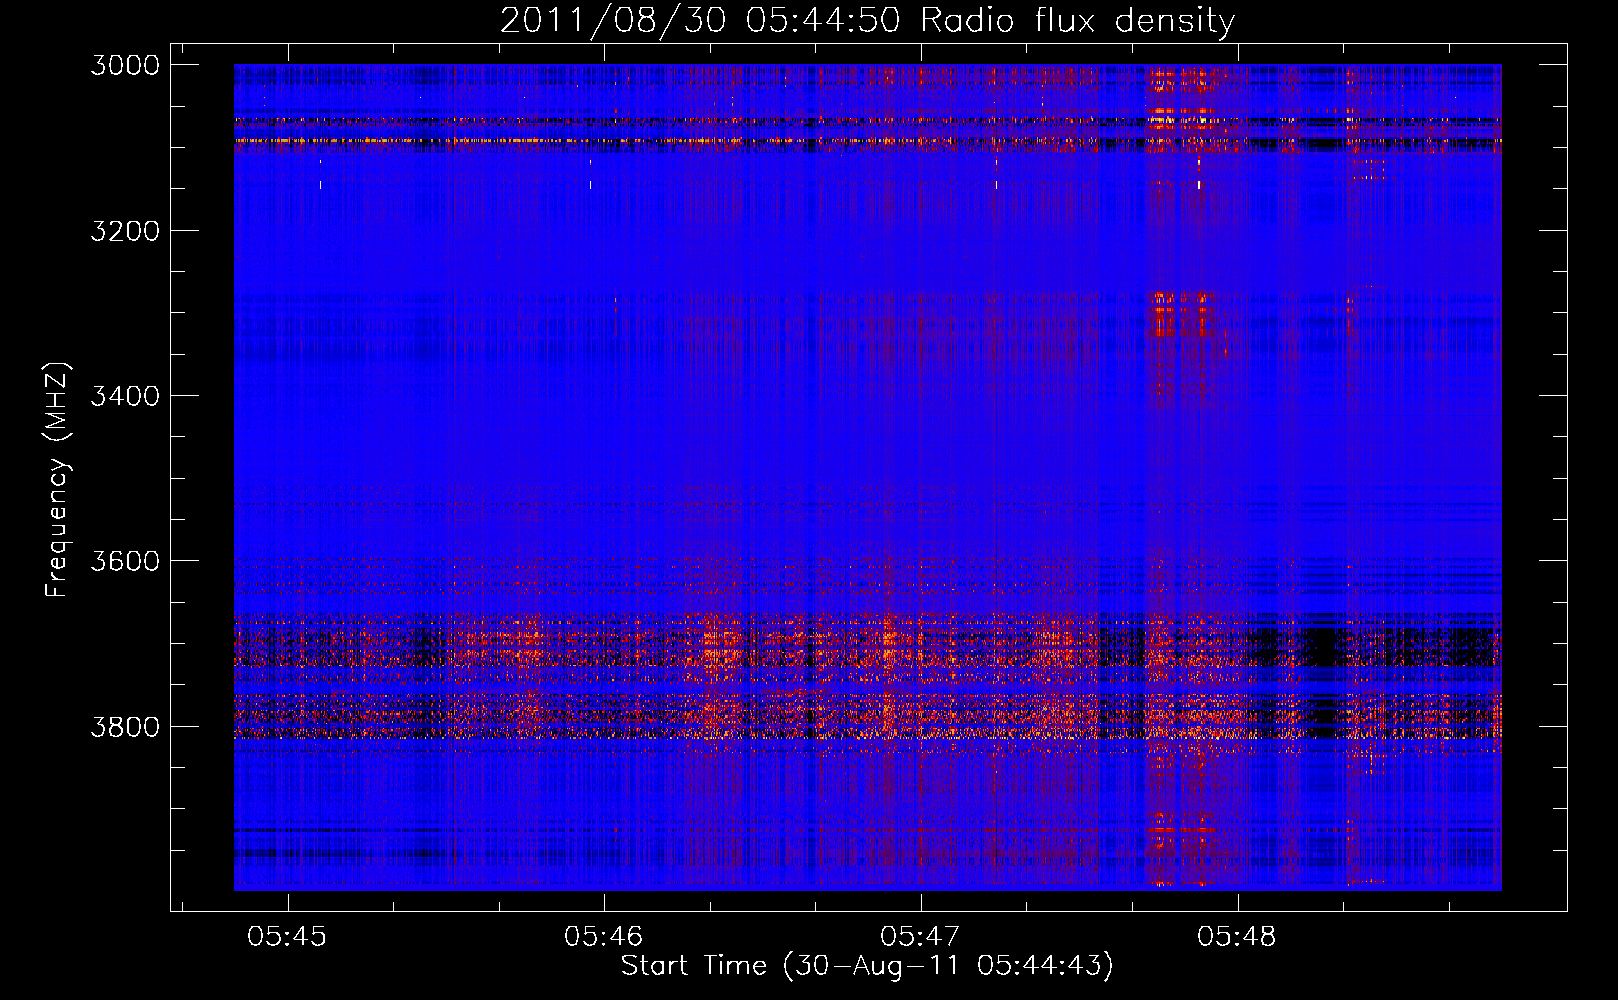Click the 'Frequency (MHZ)' axis title
The width and height of the screenshot is (1618, 1000).
[x=58, y=479]
